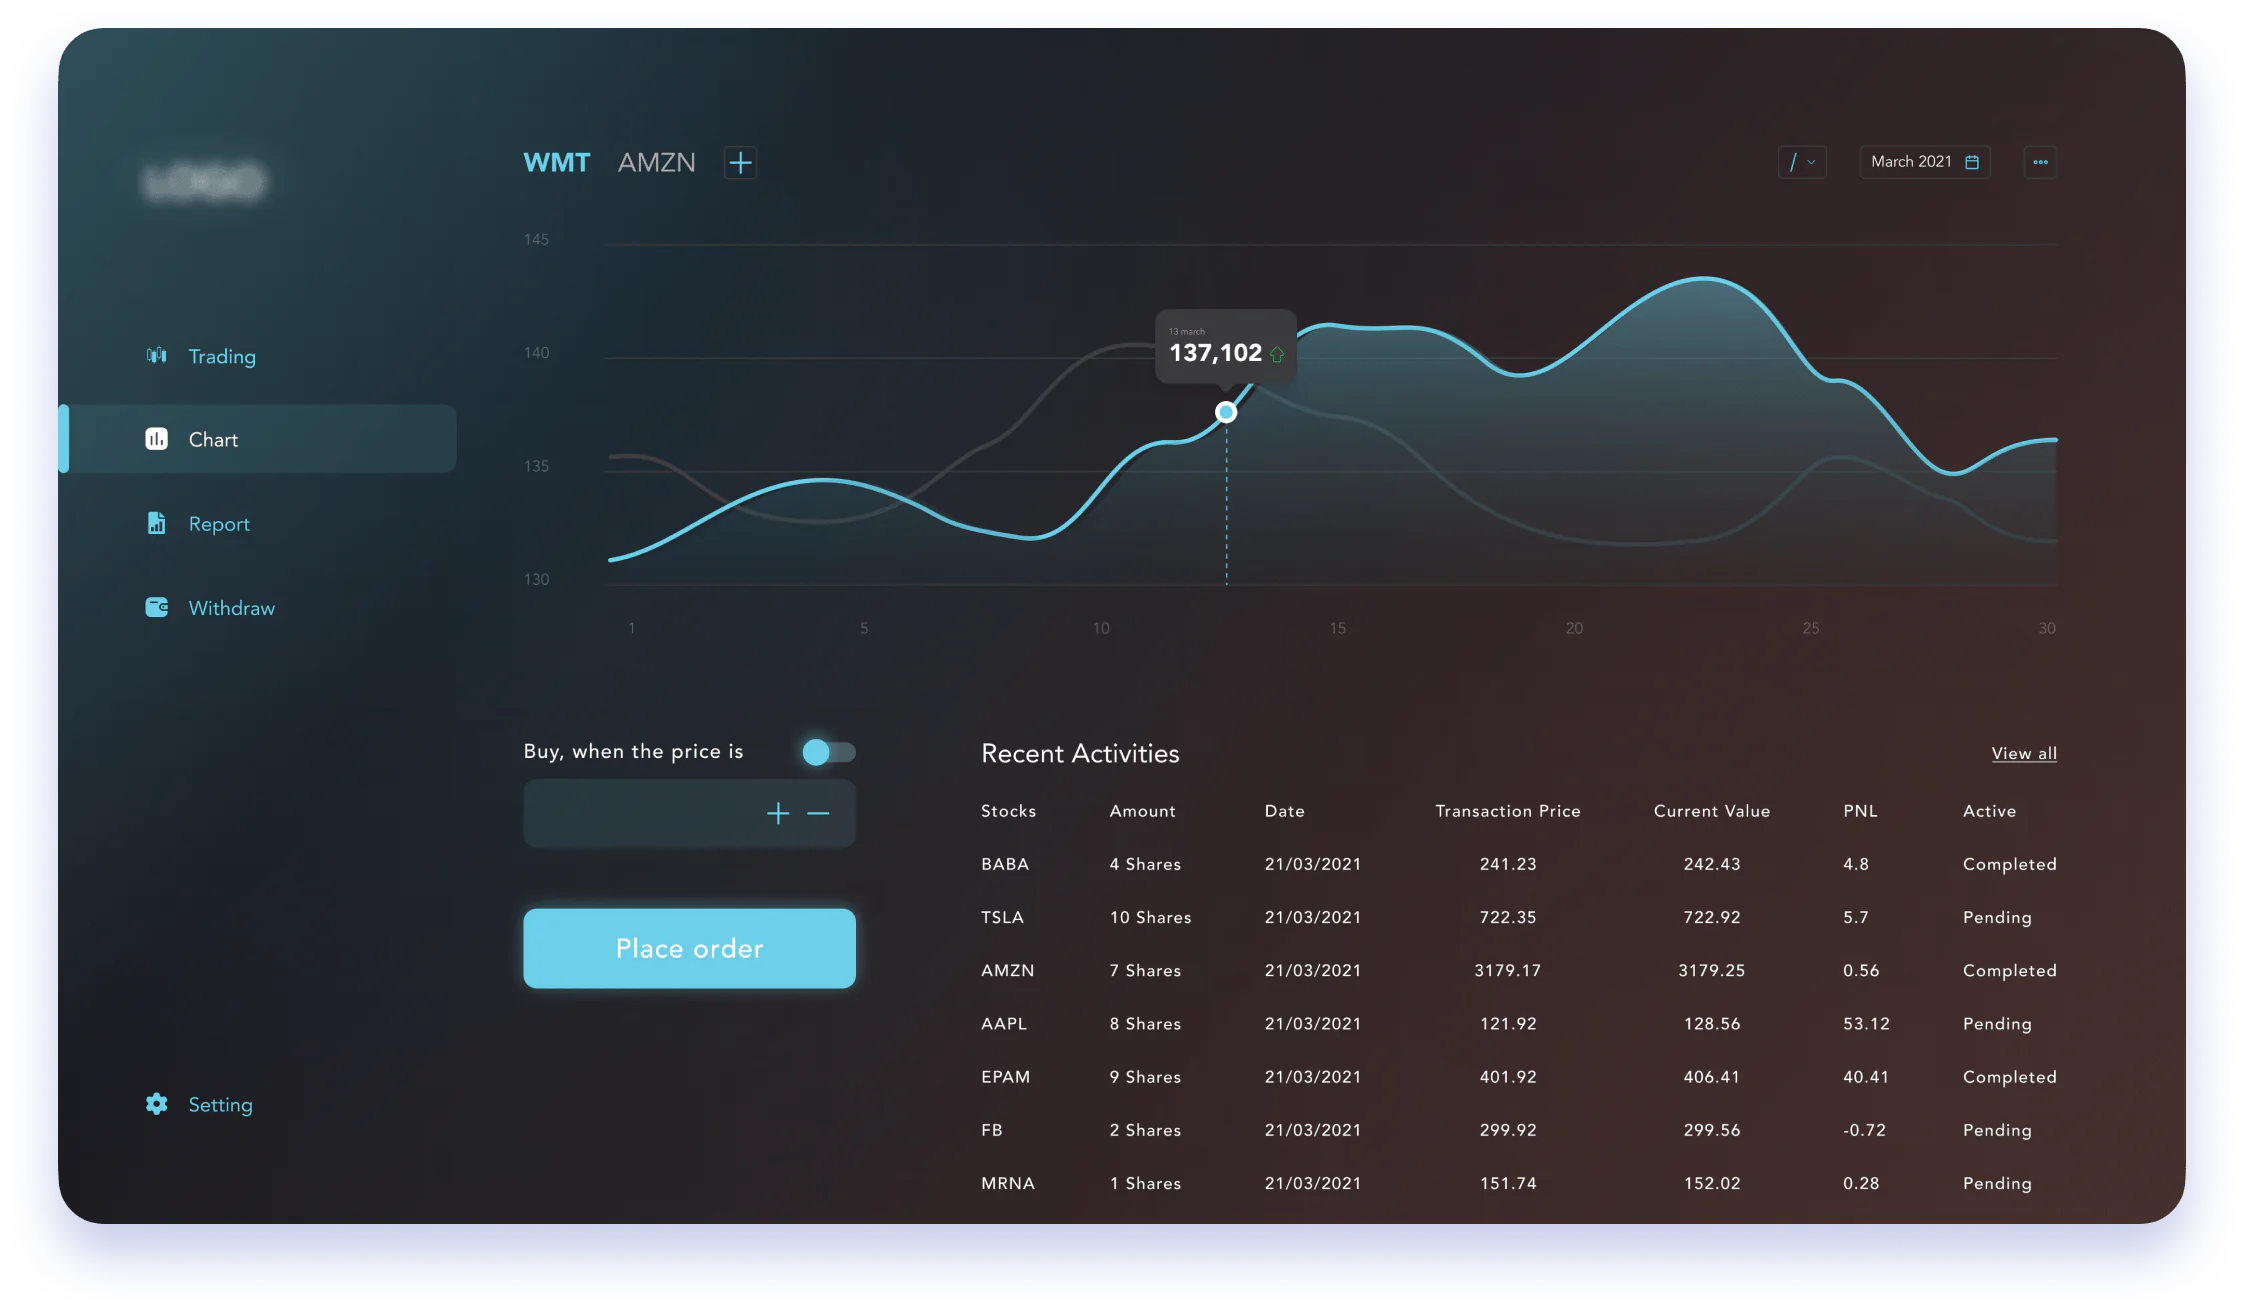
Task: Toggle the Buy when price is switch
Action: [x=829, y=752]
